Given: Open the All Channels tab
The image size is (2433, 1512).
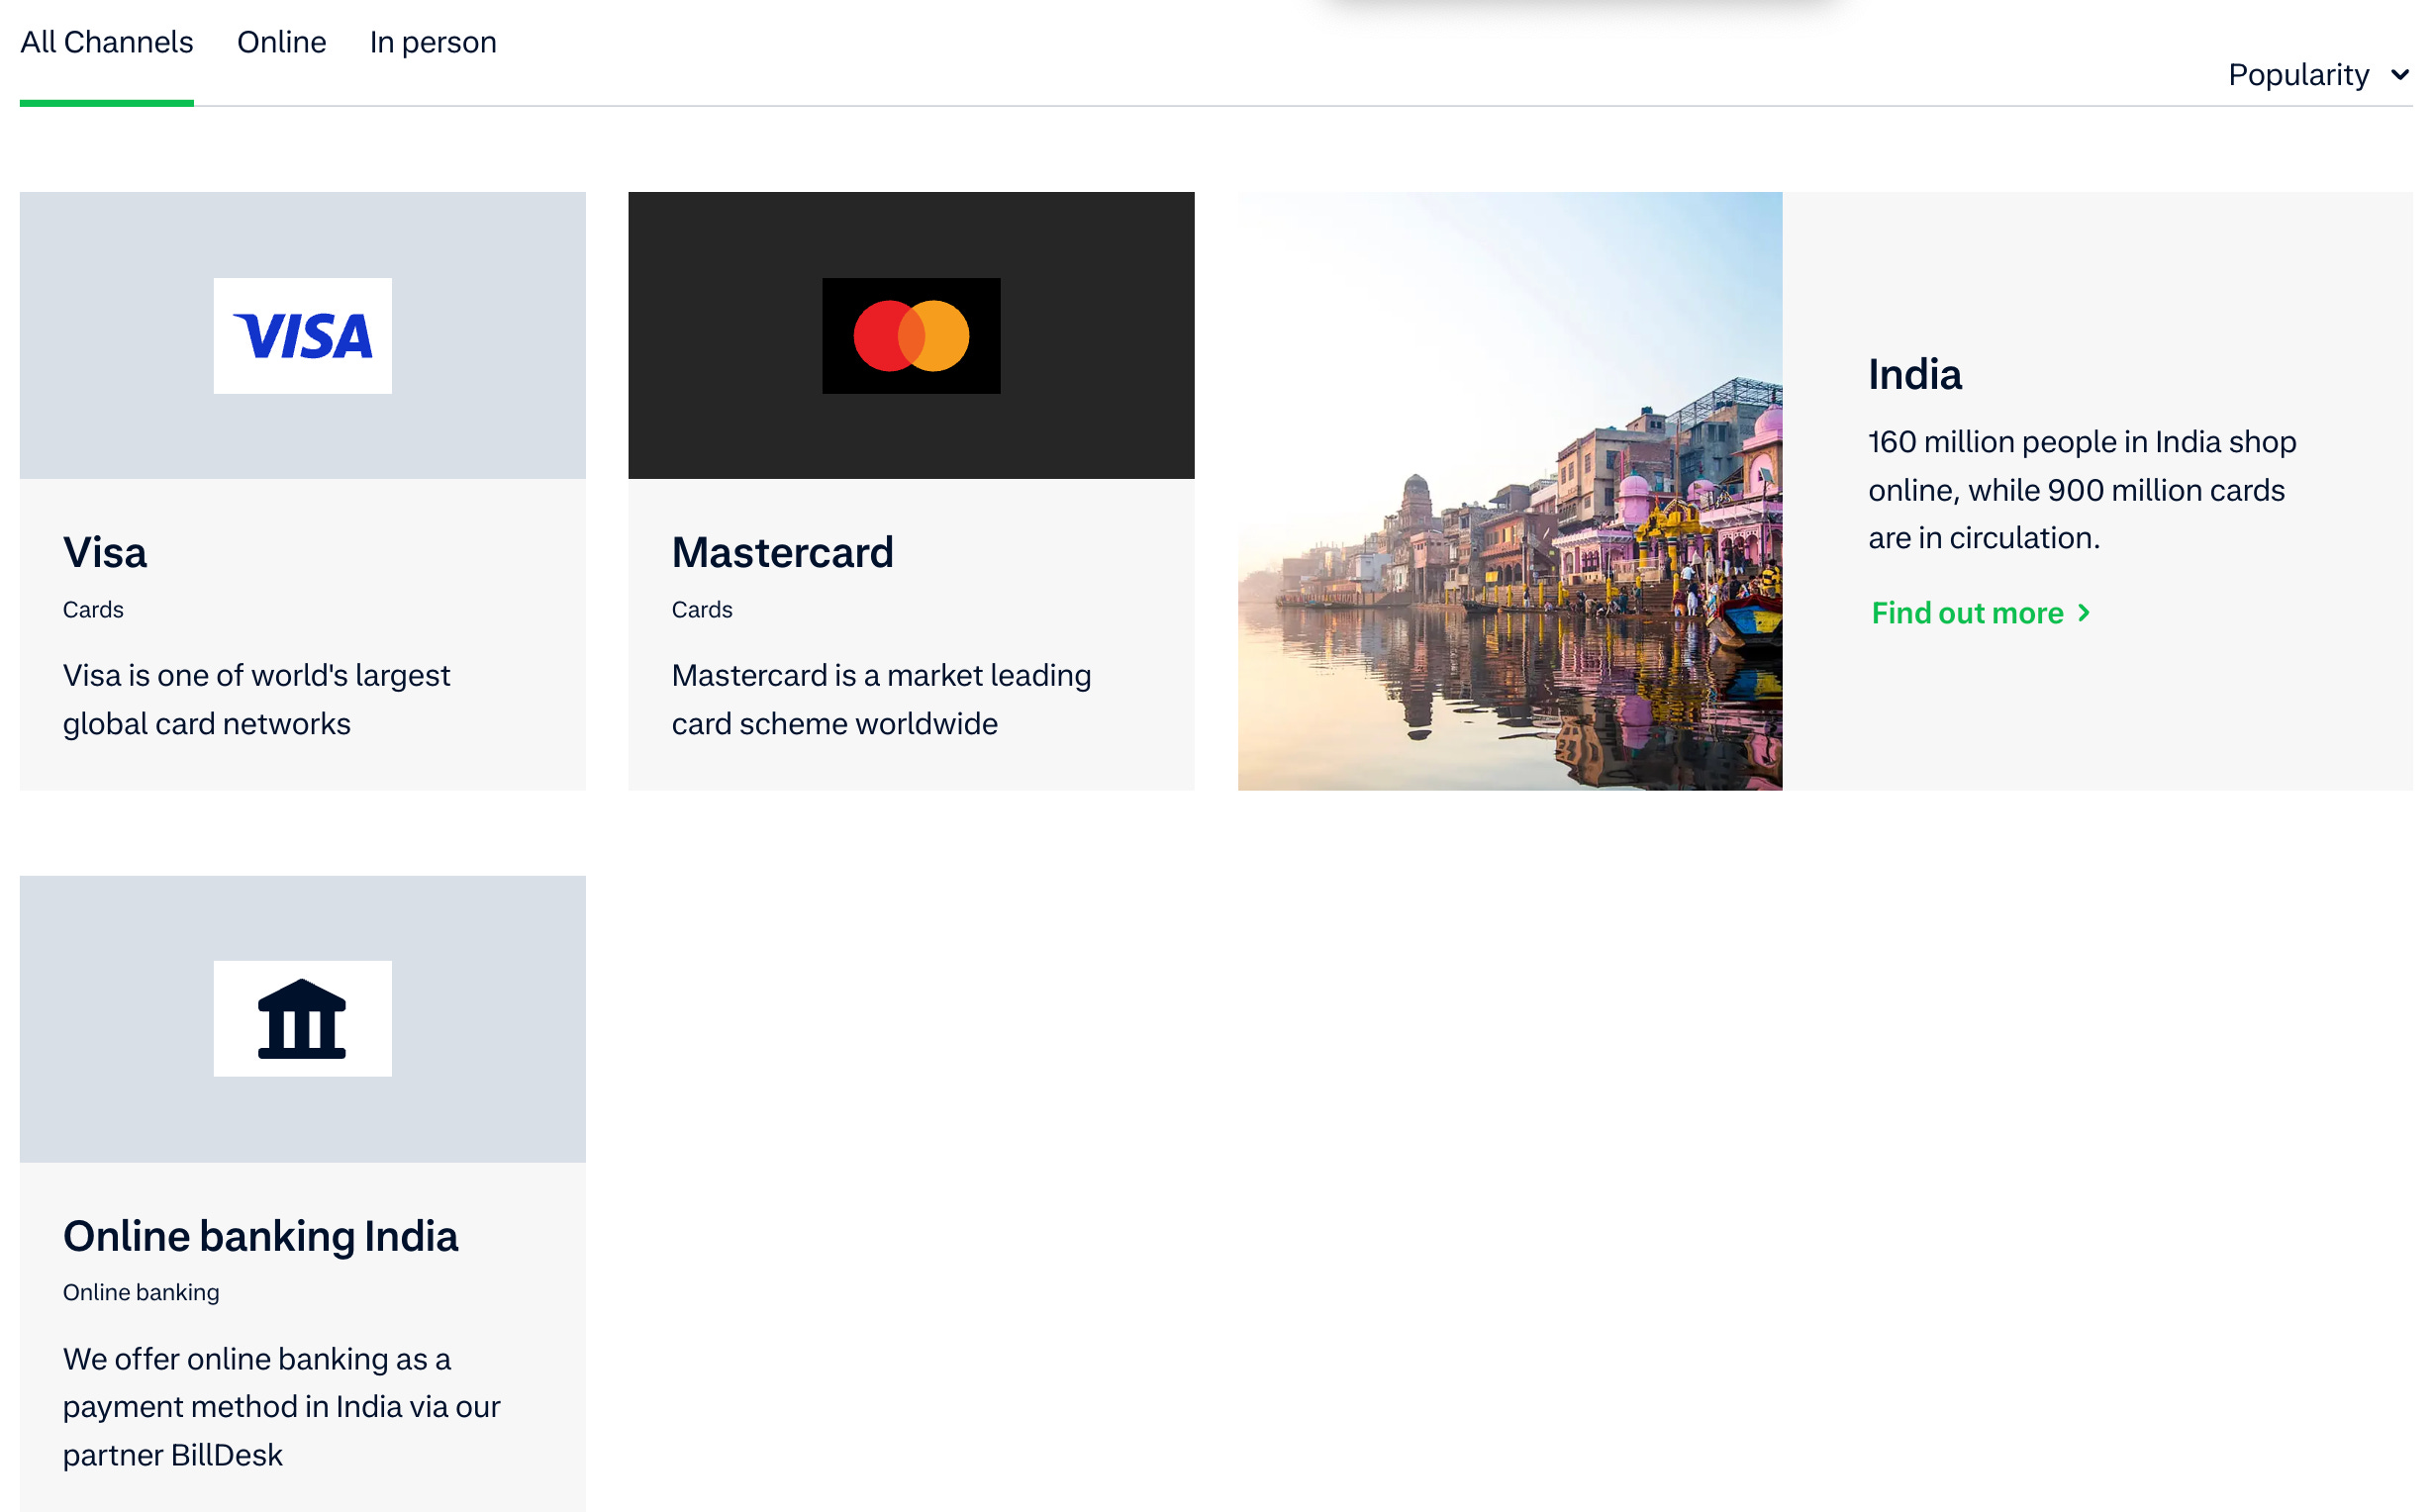Looking at the screenshot, I should [106, 42].
